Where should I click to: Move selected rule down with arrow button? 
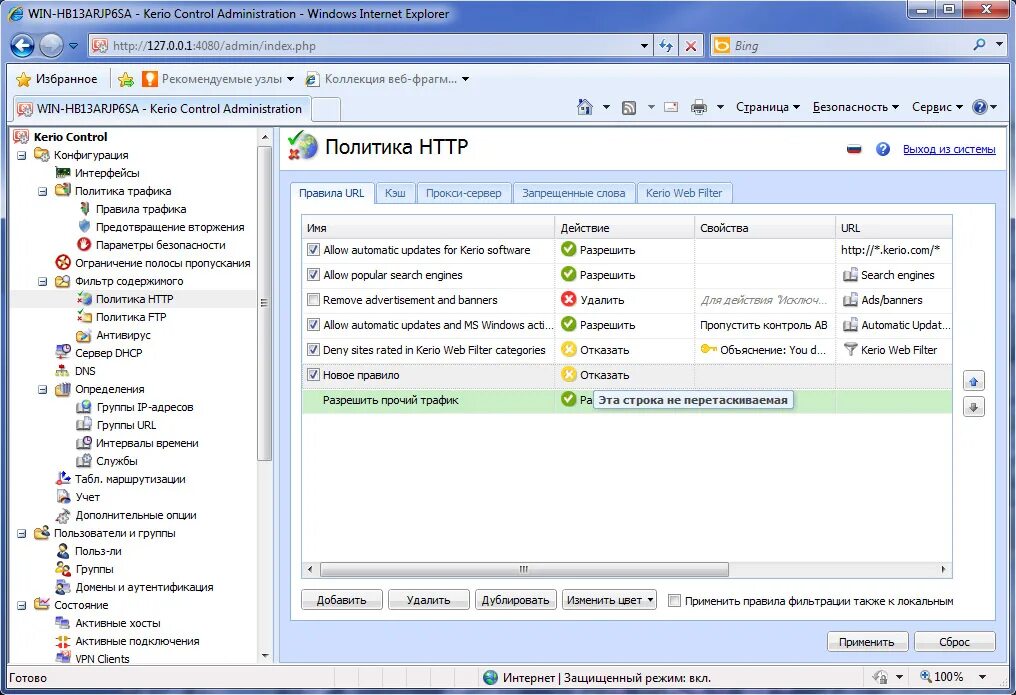(973, 407)
